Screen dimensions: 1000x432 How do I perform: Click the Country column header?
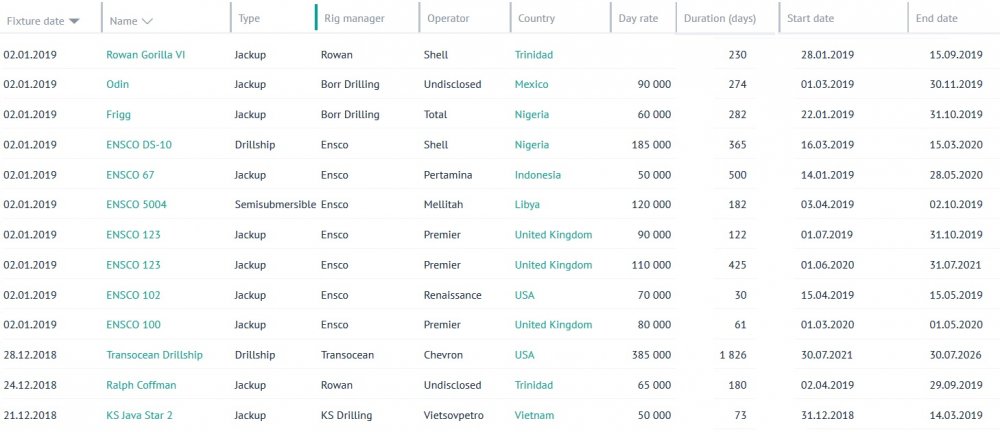536,19
